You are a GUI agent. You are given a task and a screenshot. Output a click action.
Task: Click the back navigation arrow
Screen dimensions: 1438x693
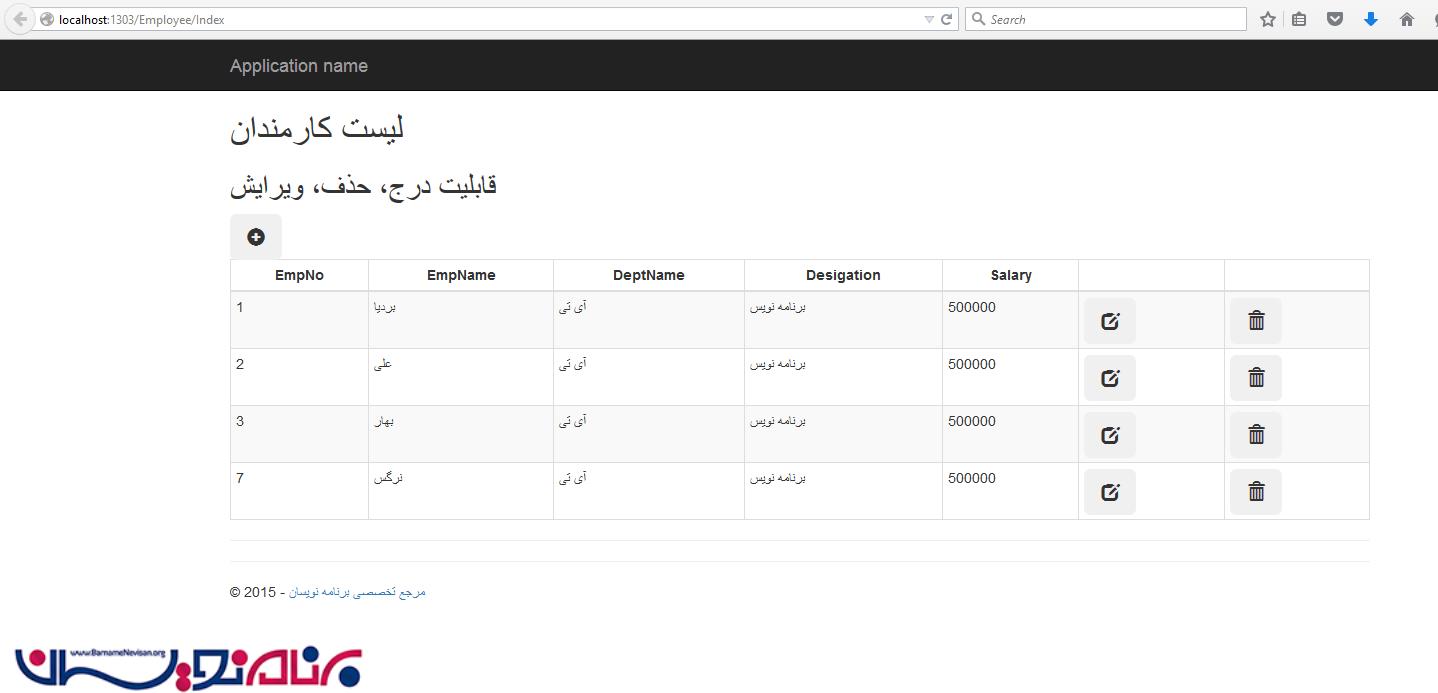pyautogui.click(x=18, y=18)
